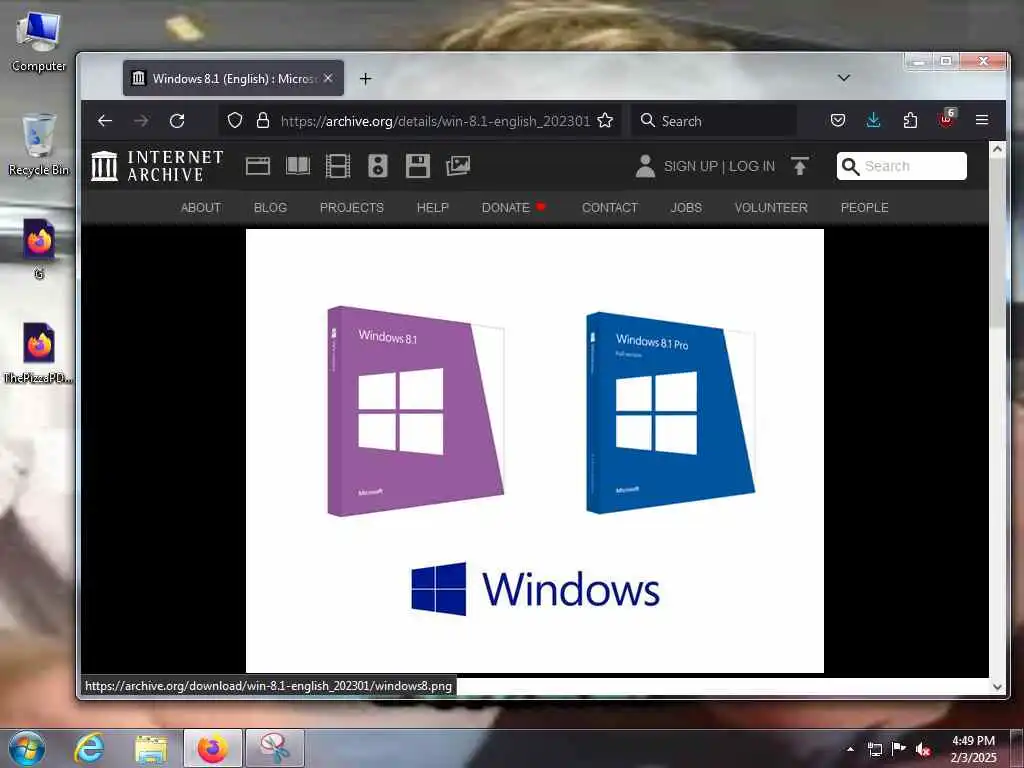Open the HELP menu item
Screen dimensions: 1024x768
432,208
